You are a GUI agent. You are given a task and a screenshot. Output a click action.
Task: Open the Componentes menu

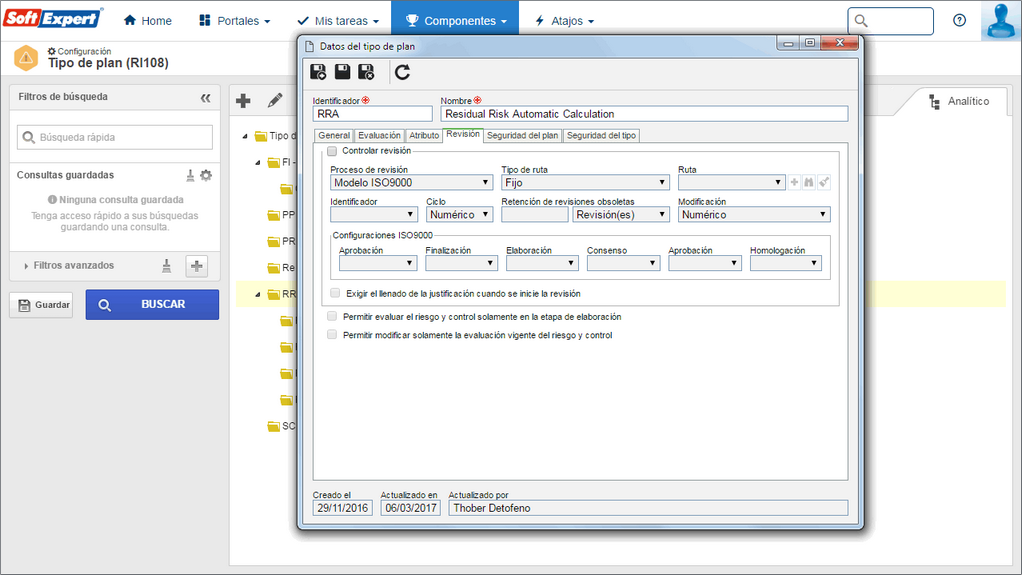(455, 21)
